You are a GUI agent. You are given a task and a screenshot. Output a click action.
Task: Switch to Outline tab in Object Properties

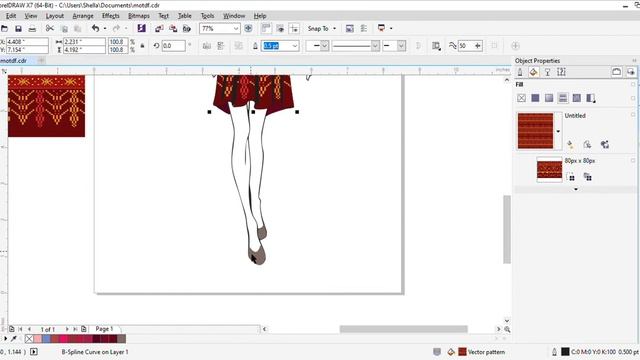(520, 72)
